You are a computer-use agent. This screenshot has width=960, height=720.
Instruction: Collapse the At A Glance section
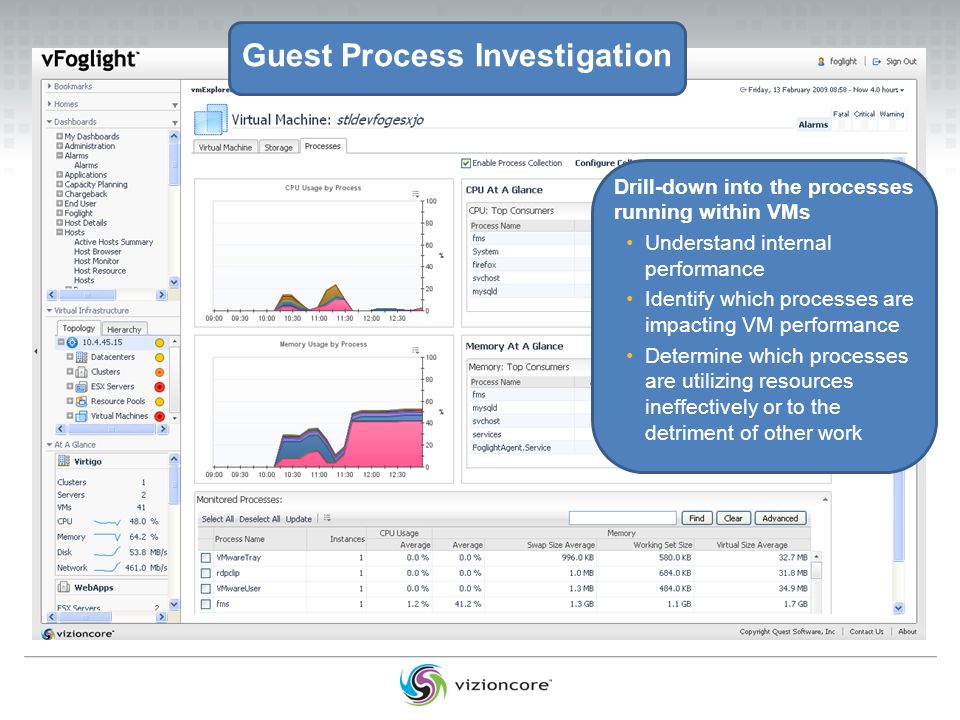pyautogui.click(x=50, y=444)
